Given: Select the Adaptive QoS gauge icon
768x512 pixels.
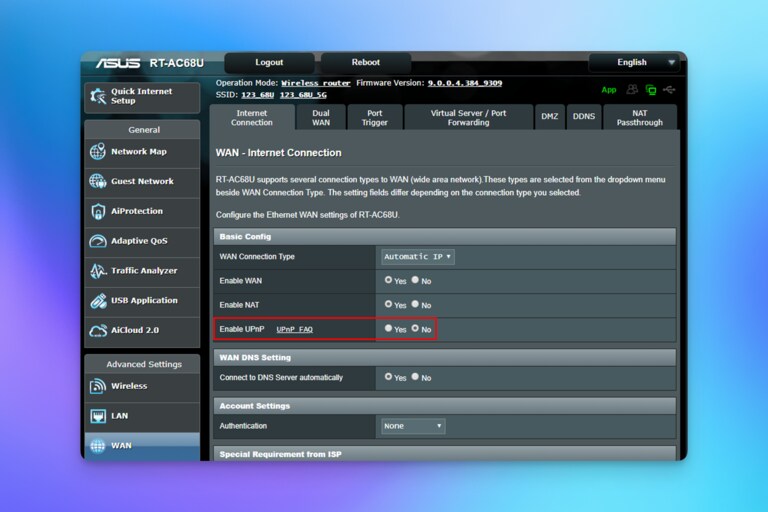Looking at the screenshot, I should click(98, 241).
